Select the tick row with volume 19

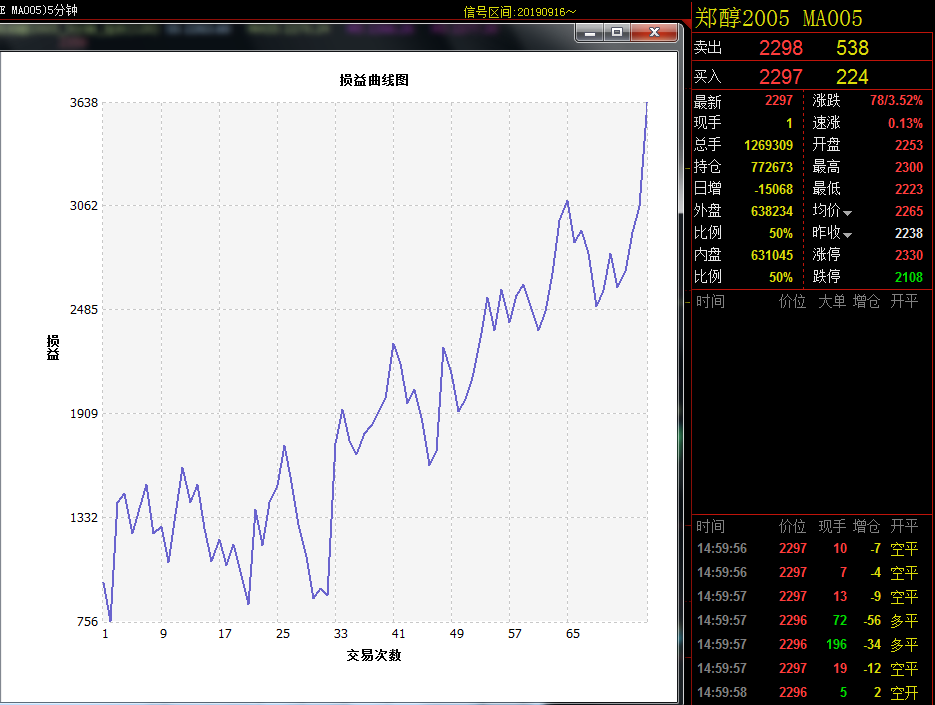tap(812, 669)
